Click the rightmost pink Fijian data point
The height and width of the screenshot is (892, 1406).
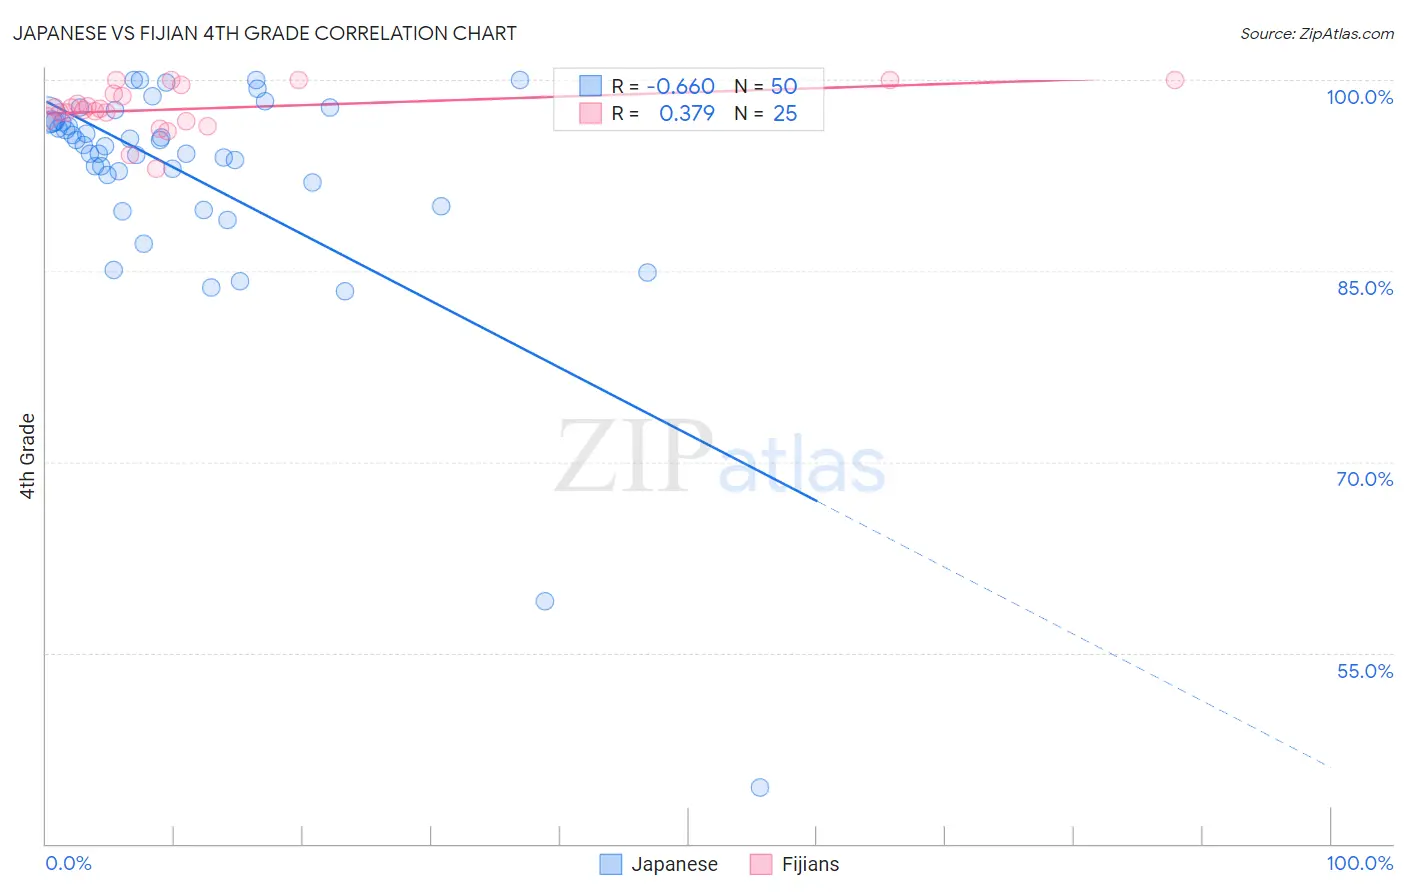pos(1175,80)
